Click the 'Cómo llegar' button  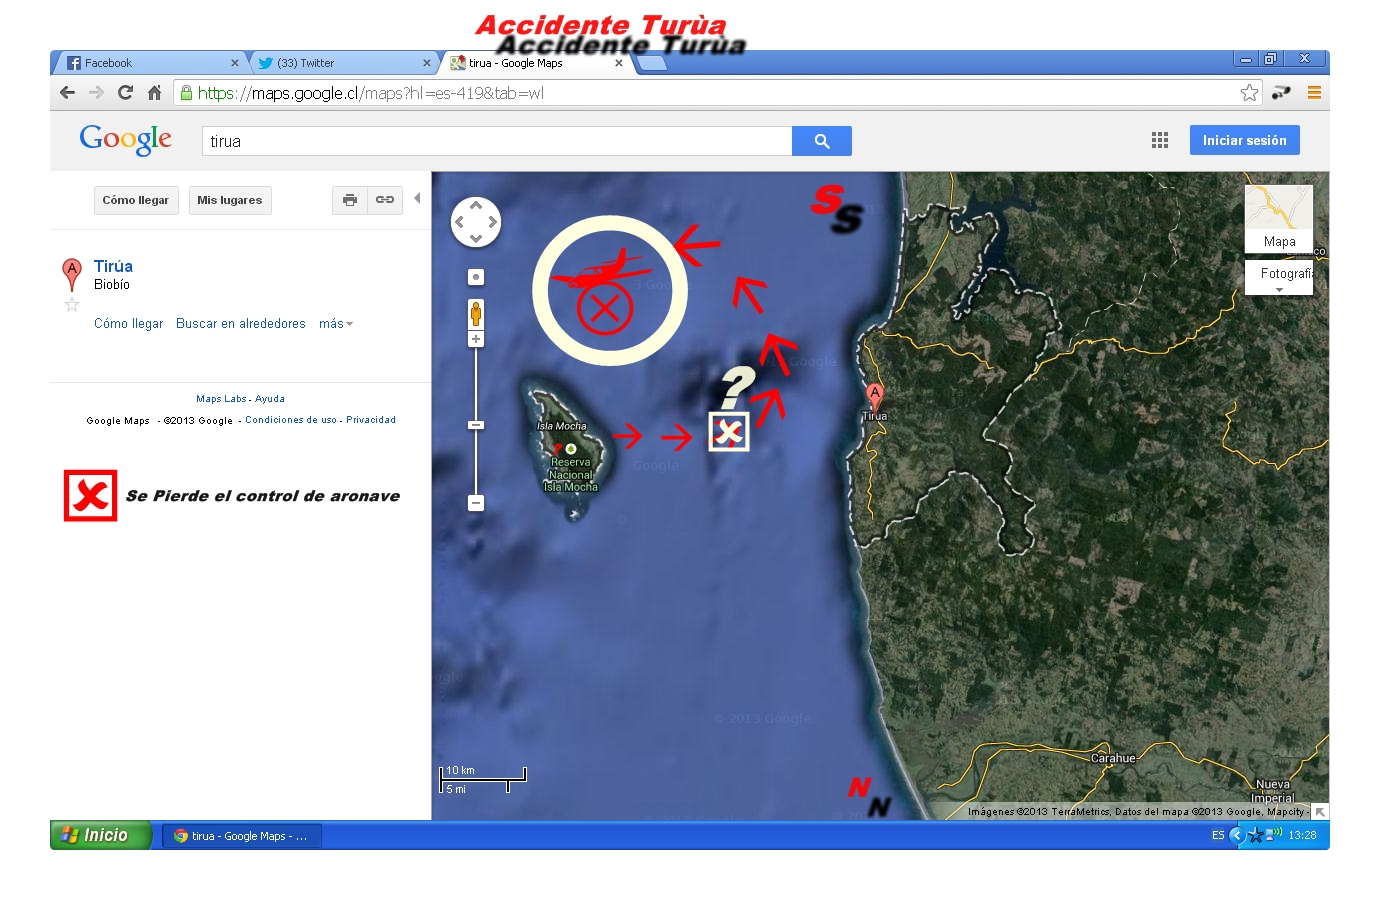pyautogui.click(x=136, y=200)
